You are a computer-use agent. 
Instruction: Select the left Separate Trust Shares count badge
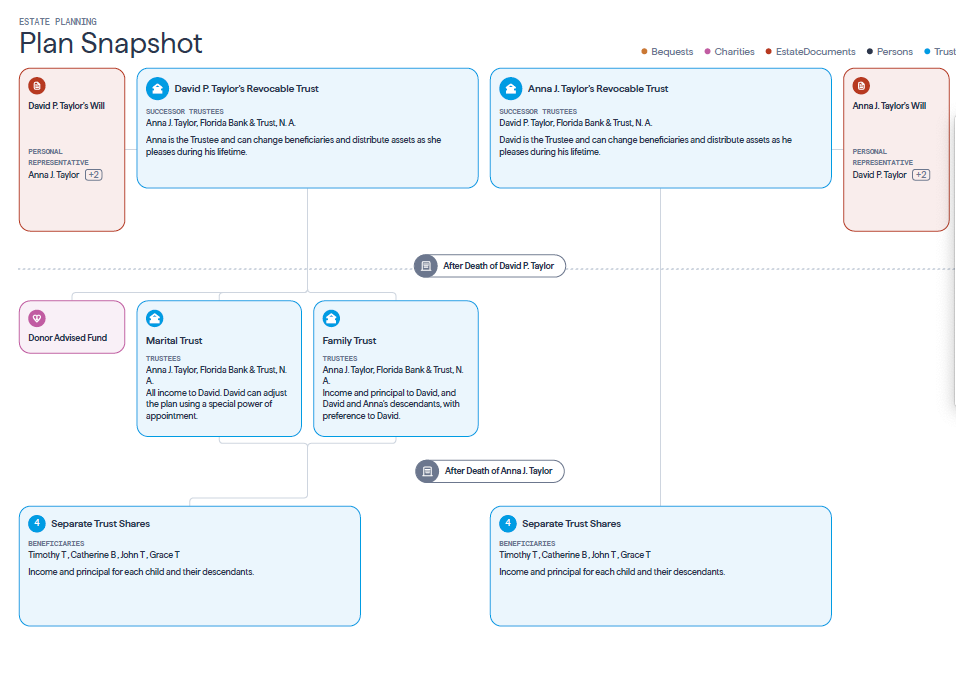pyautogui.click(x=37, y=523)
